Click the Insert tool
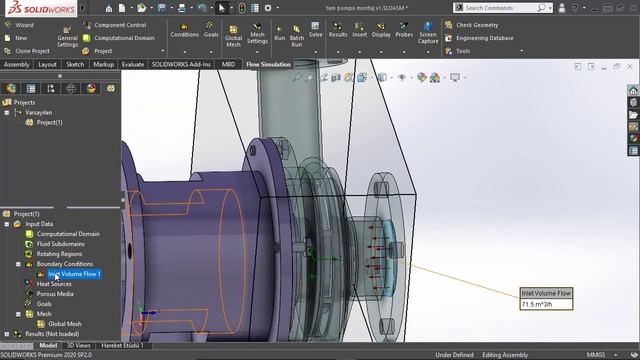The width and height of the screenshot is (640, 360). point(360,30)
